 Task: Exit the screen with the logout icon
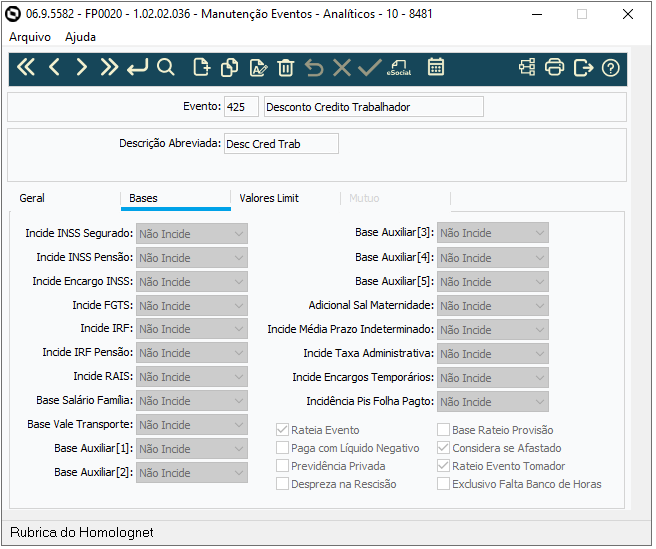pyautogui.click(x=583, y=67)
